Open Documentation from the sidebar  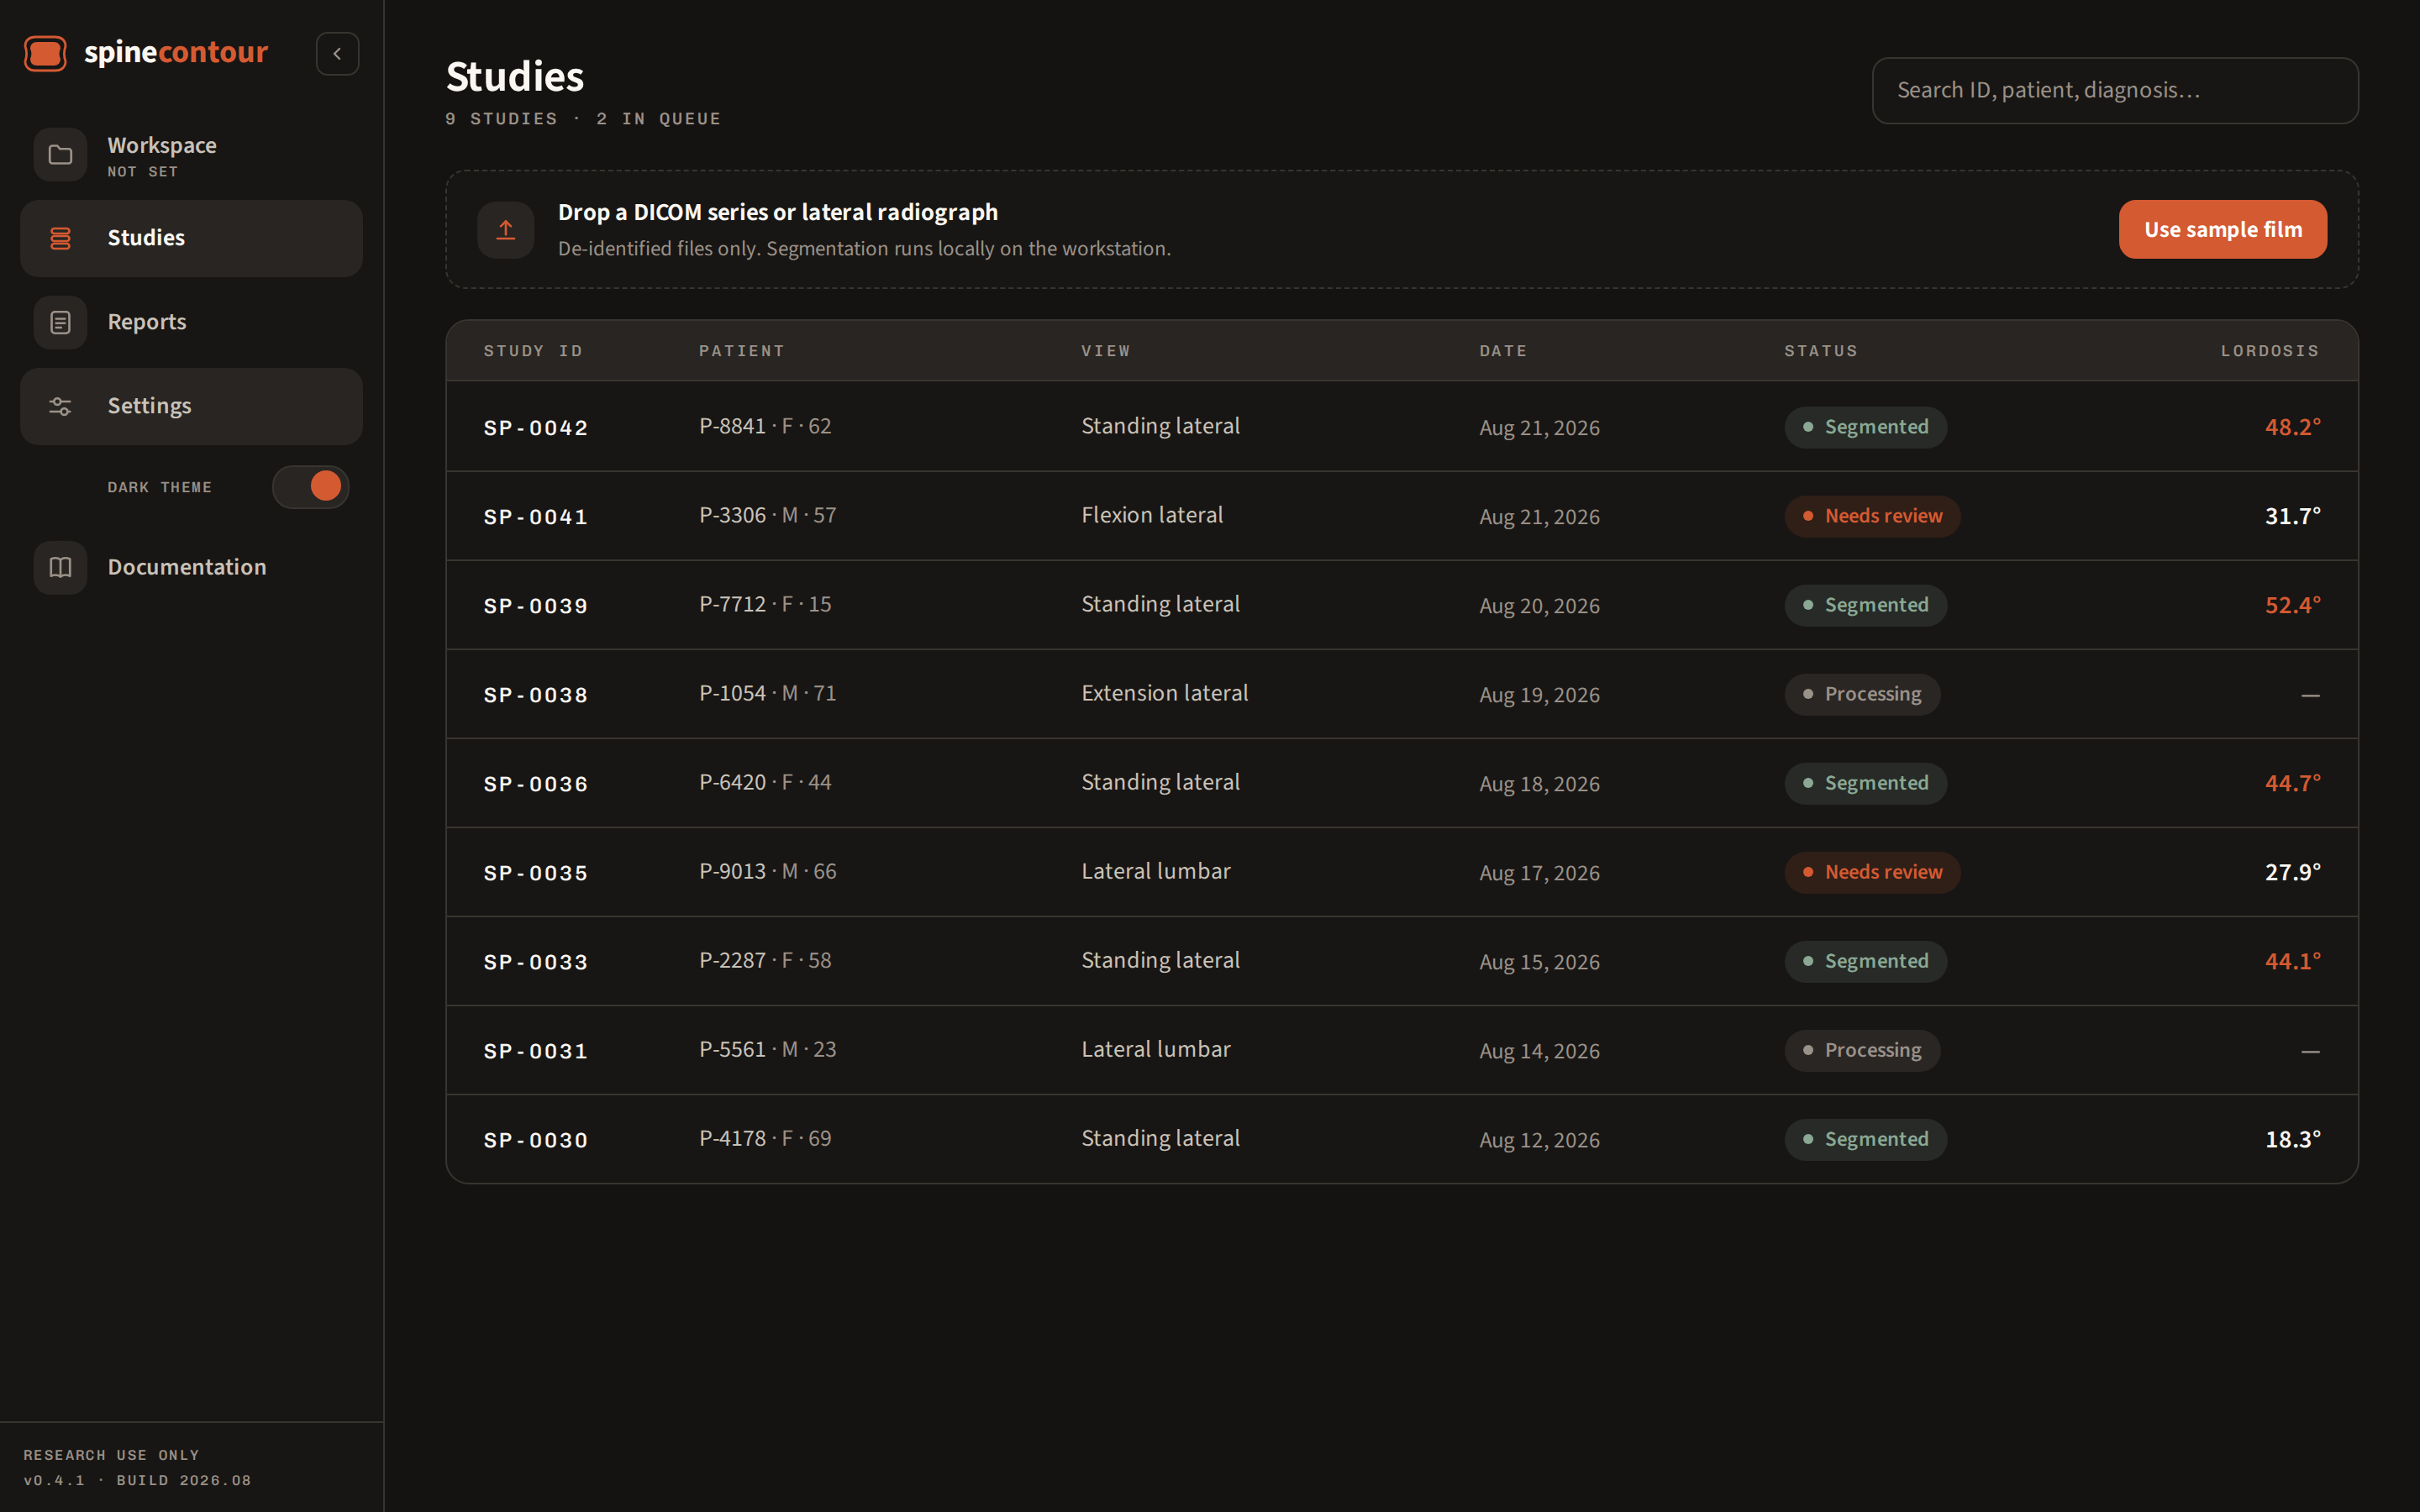[191, 567]
